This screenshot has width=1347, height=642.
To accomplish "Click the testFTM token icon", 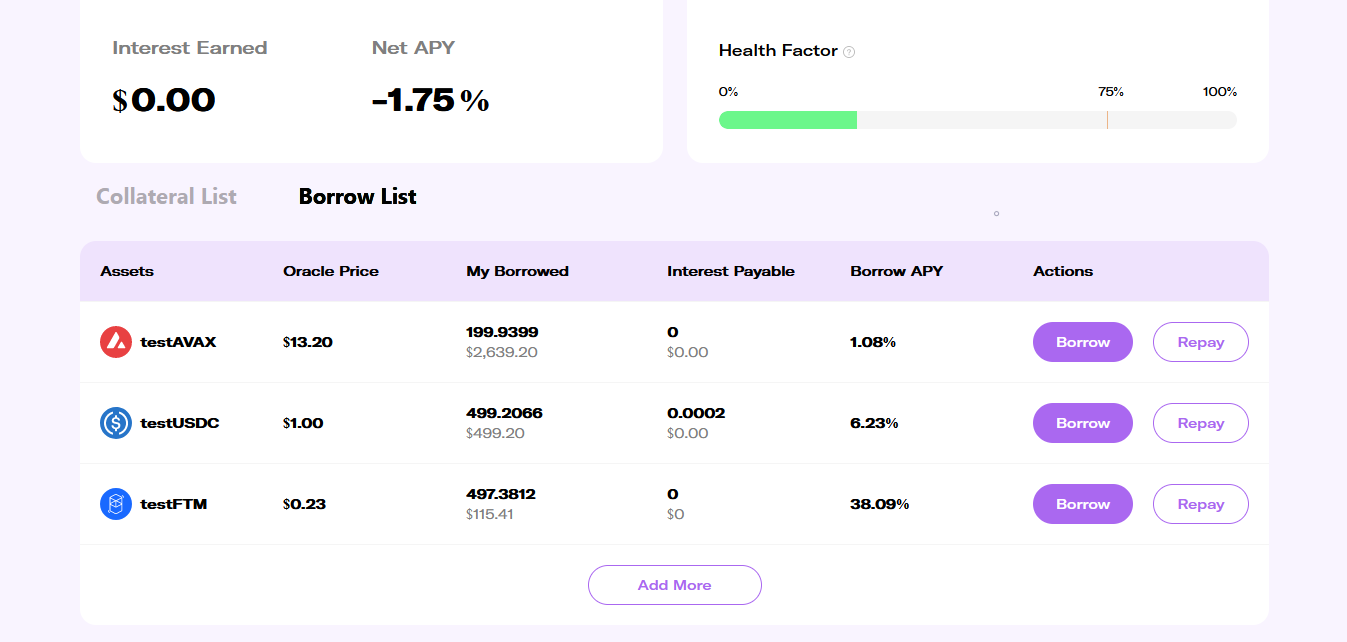I will click(116, 504).
